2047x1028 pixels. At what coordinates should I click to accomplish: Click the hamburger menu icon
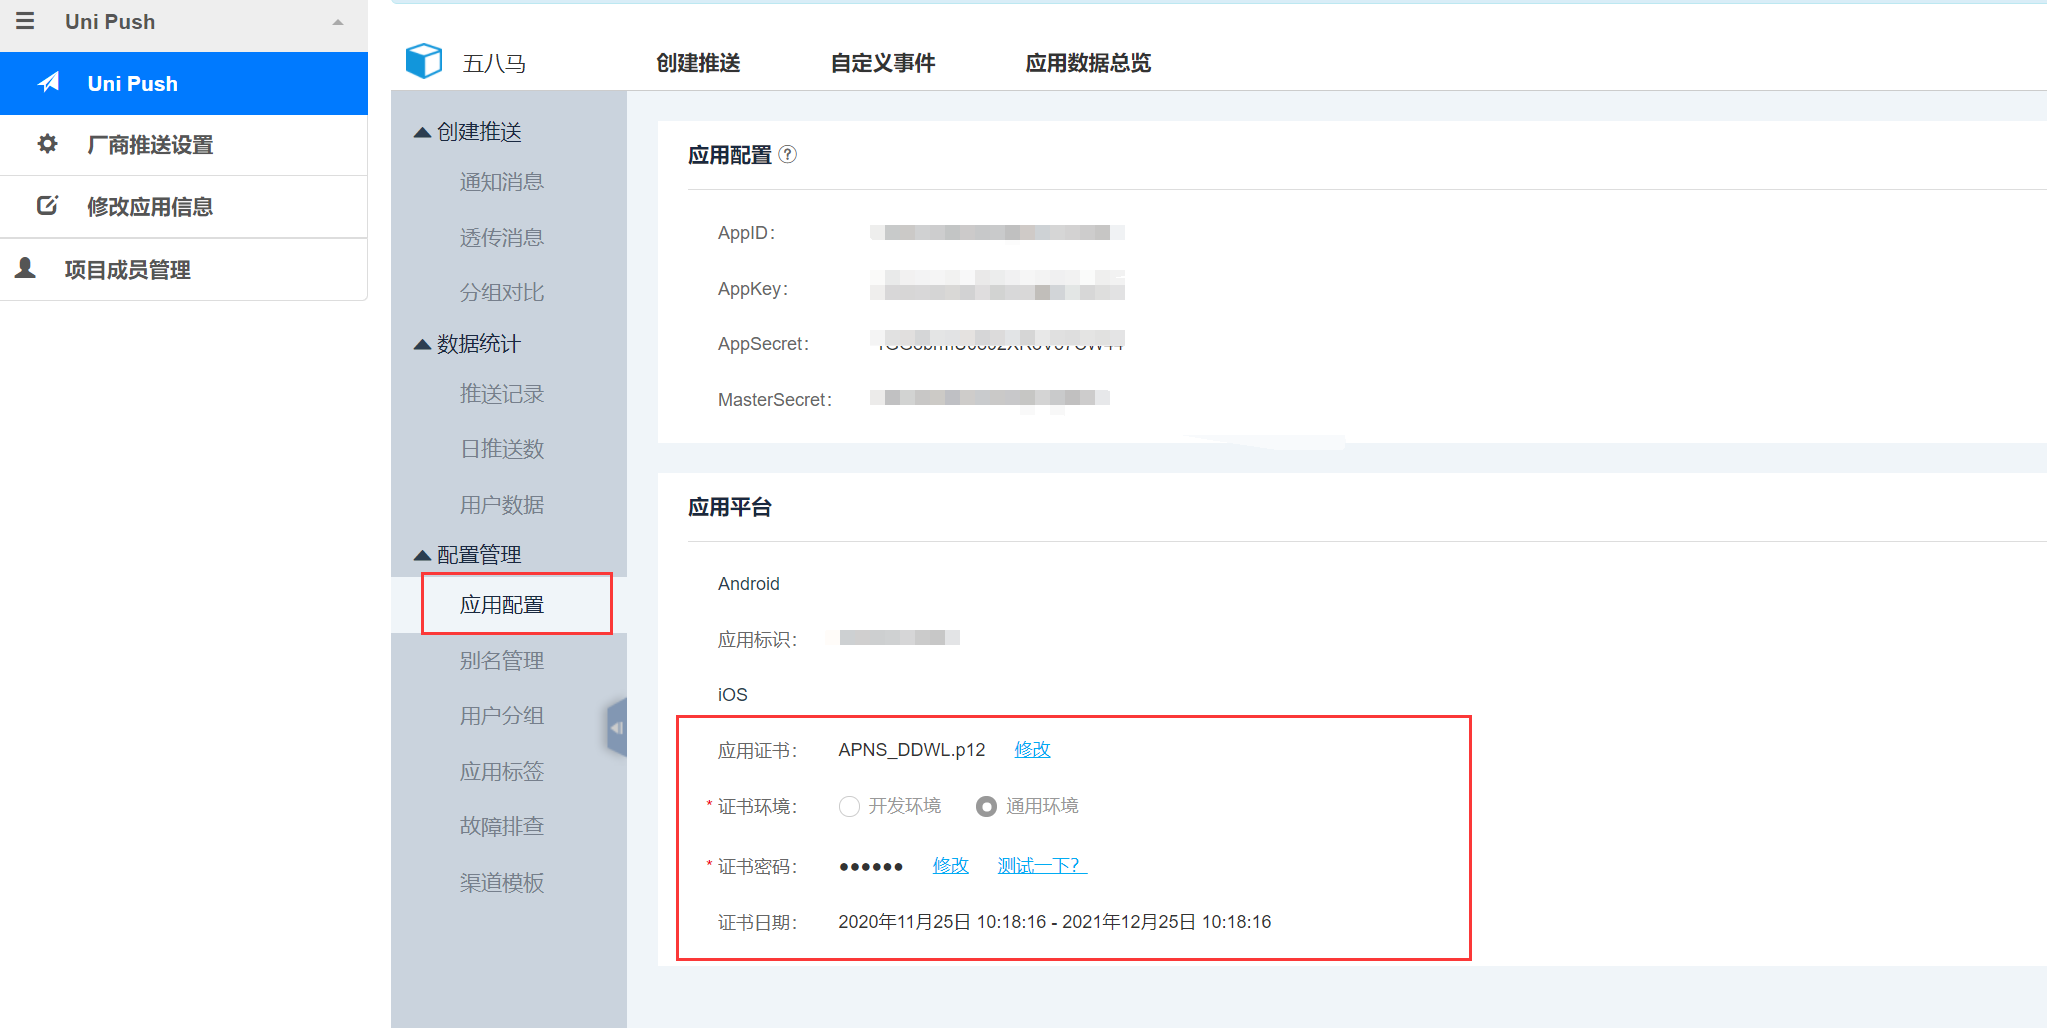[25, 21]
